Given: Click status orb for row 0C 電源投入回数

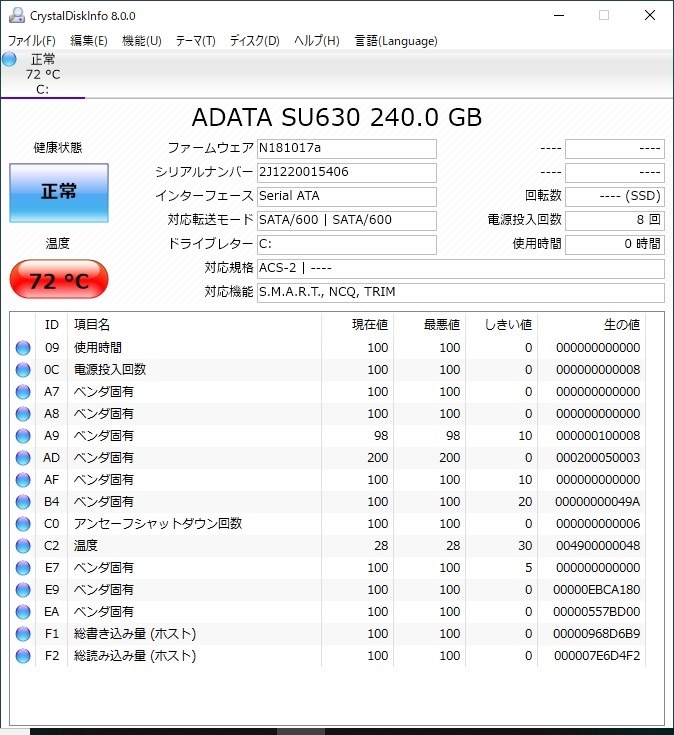Looking at the screenshot, I should pyautogui.click(x=23, y=370).
